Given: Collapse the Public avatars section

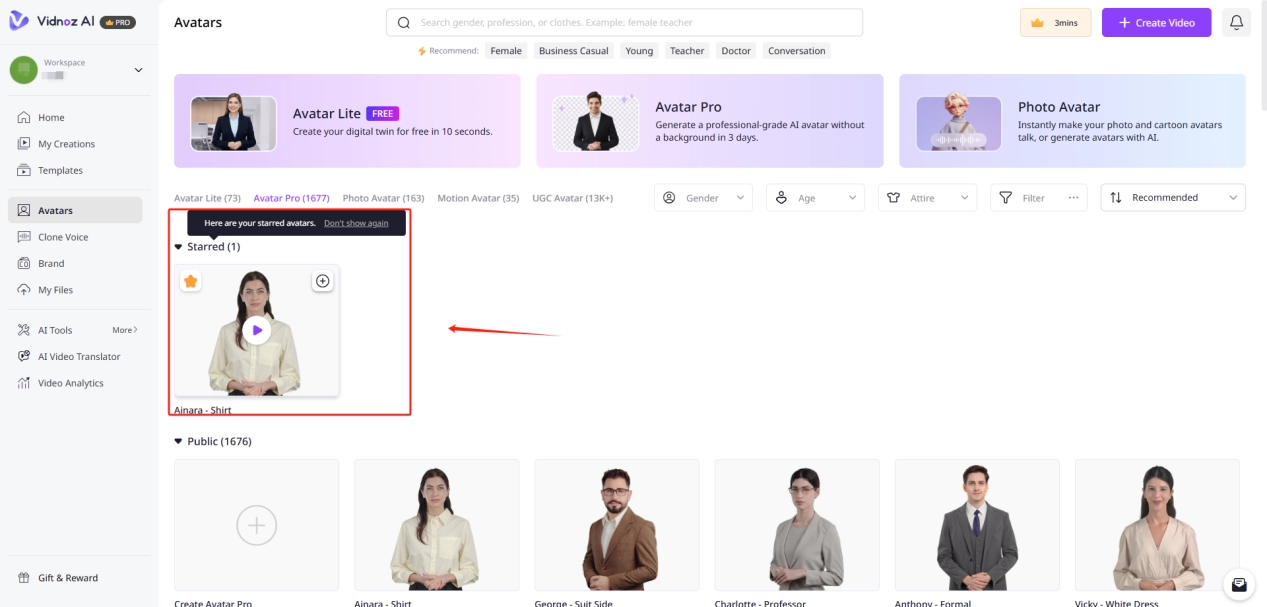Looking at the screenshot, I should click(x=179, y=442).
